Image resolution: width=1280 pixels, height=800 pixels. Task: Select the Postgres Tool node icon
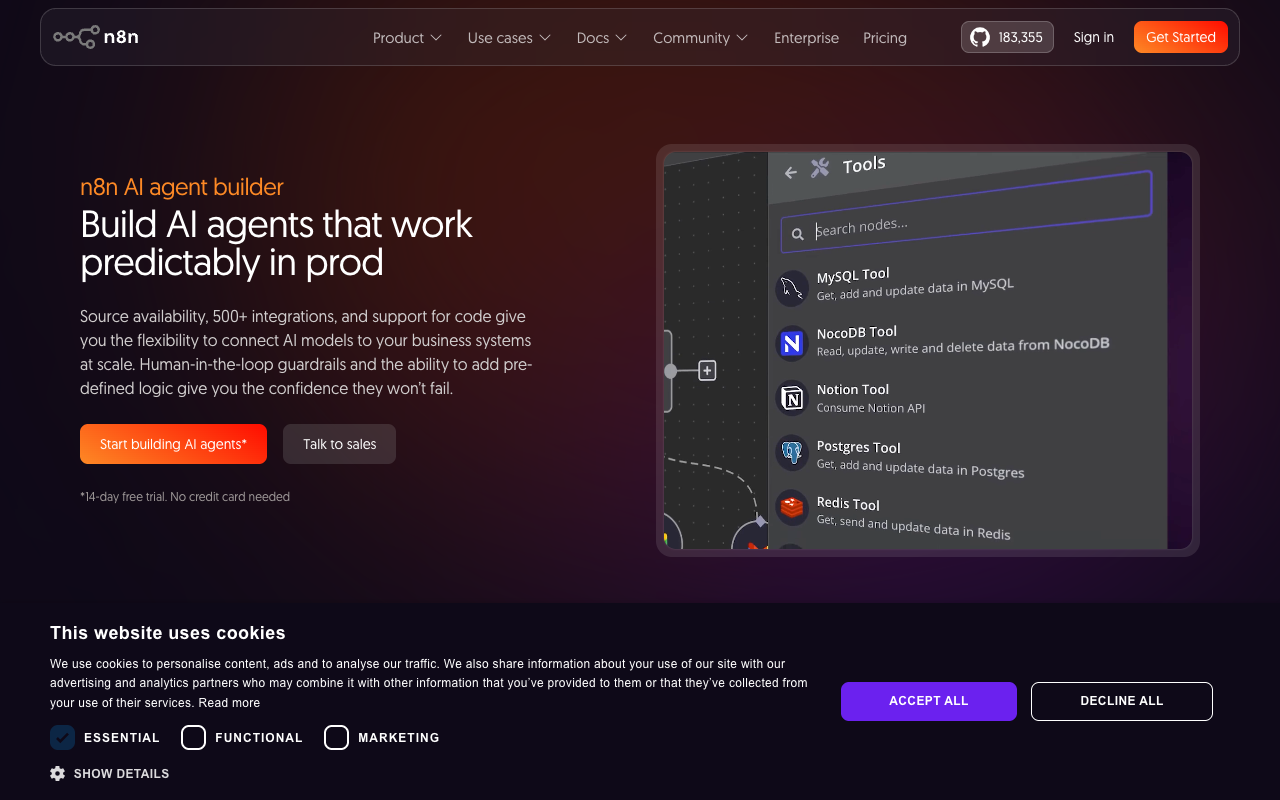point(791,454)
